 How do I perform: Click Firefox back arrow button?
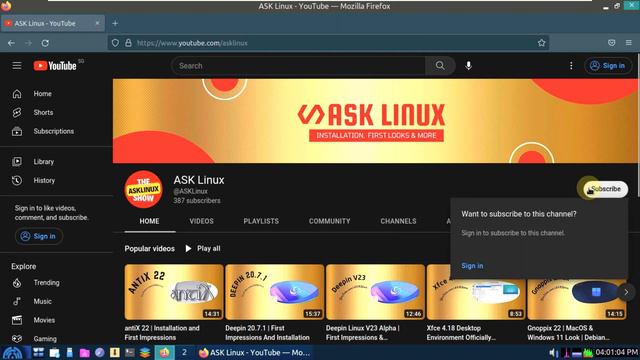tap(11, 43)
